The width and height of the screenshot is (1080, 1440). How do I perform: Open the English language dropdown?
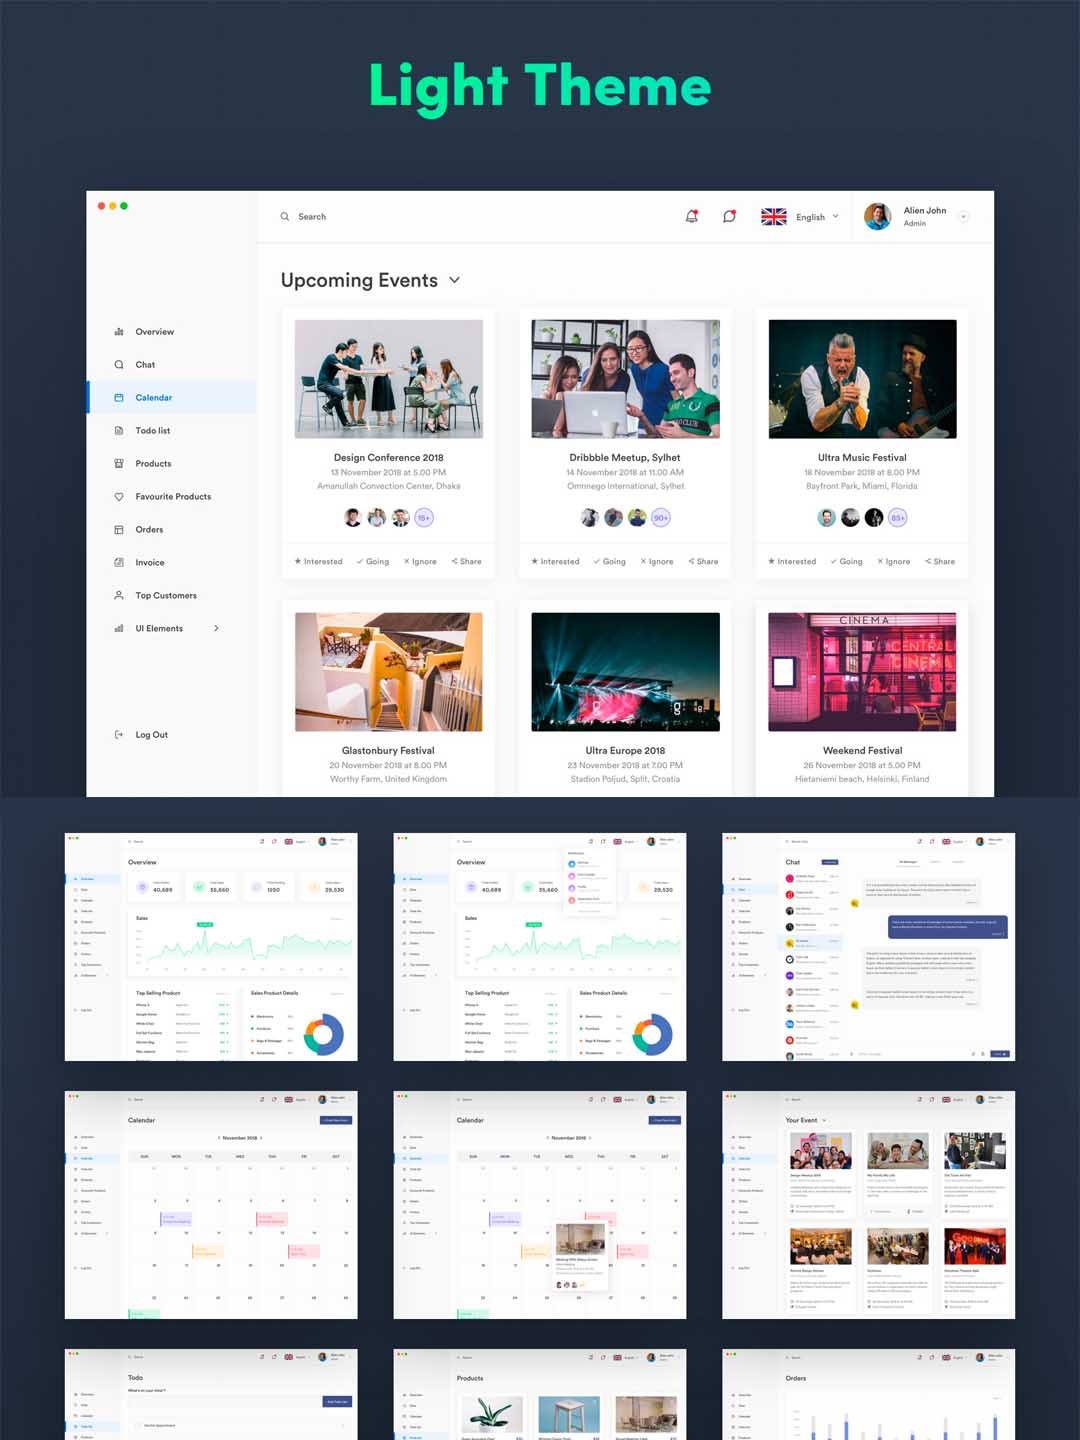(x=817, y=217)
